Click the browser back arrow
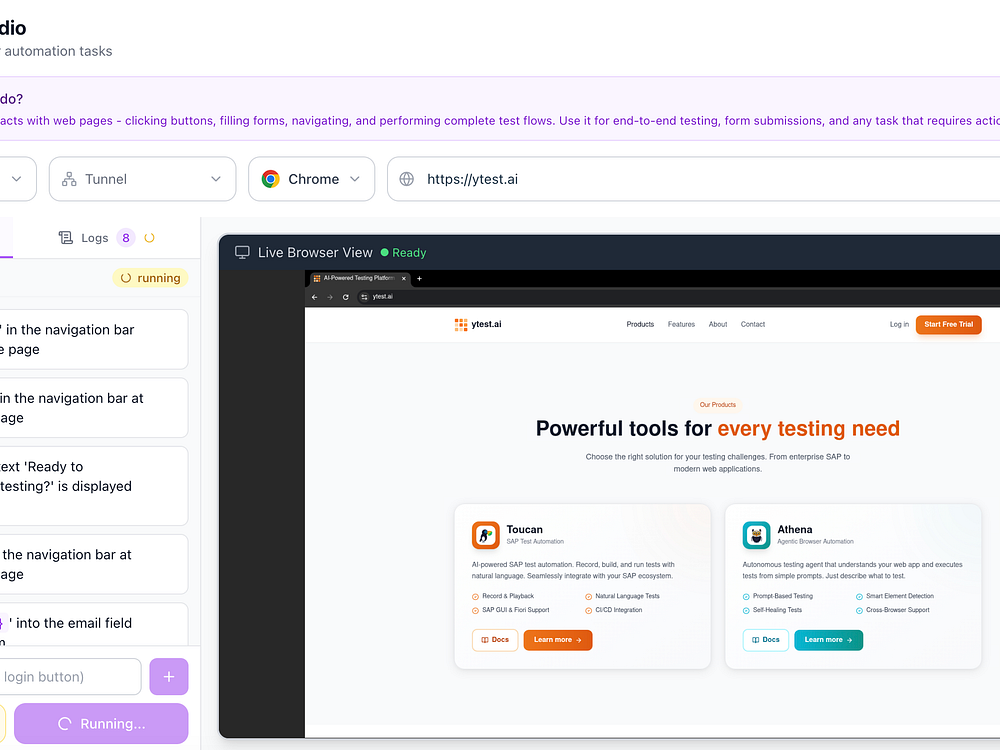 314,297
